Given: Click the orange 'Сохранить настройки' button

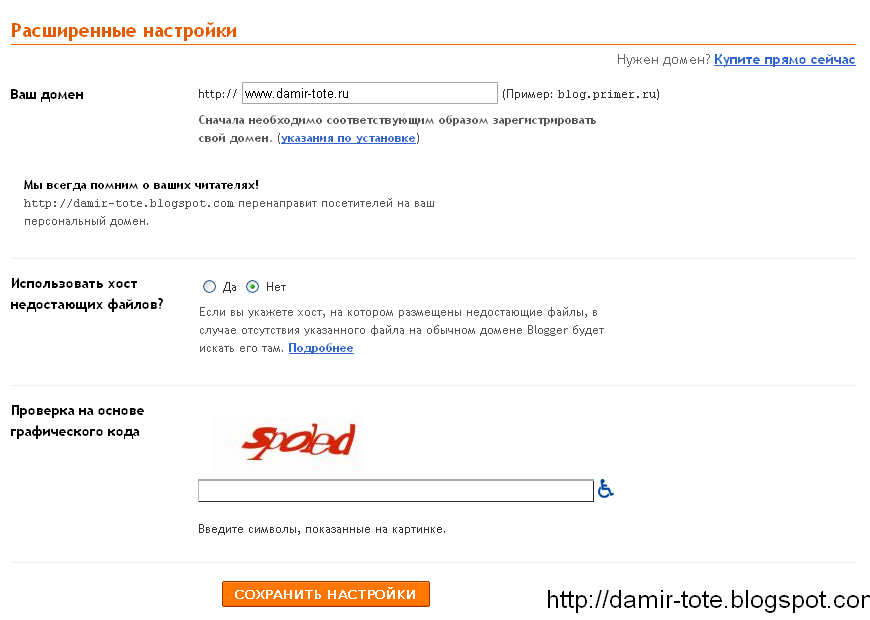Looking at the screenshot, I should click(326, 594).
